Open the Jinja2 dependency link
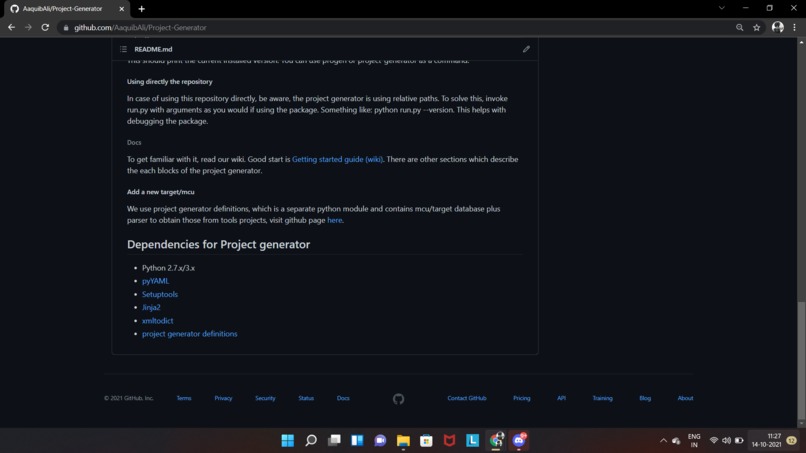 [151, 307]
